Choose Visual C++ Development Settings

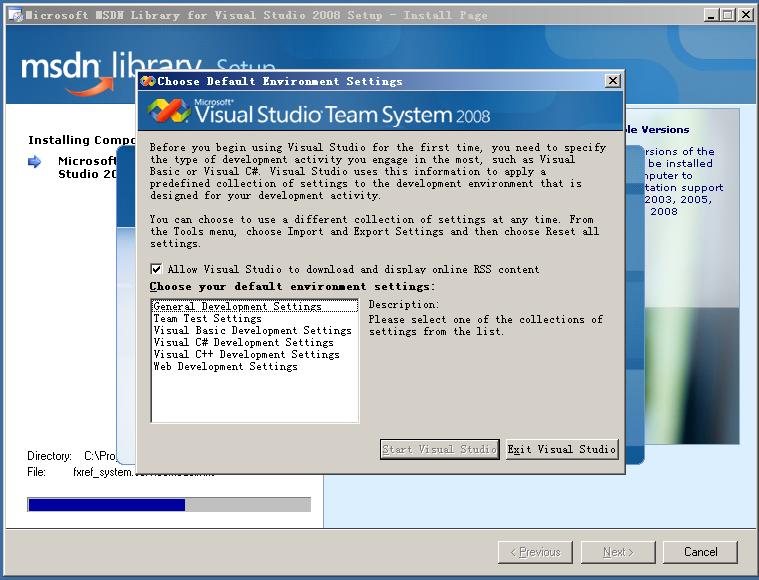tap(255, 355)
